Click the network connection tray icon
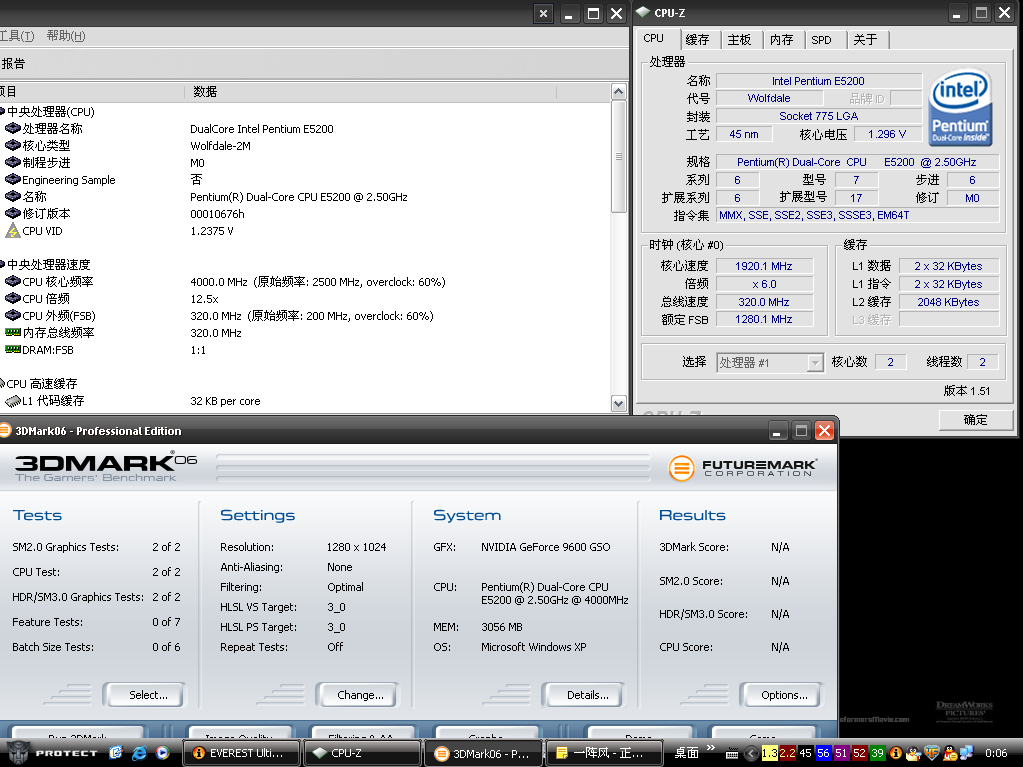 click(x=966, y=753)
